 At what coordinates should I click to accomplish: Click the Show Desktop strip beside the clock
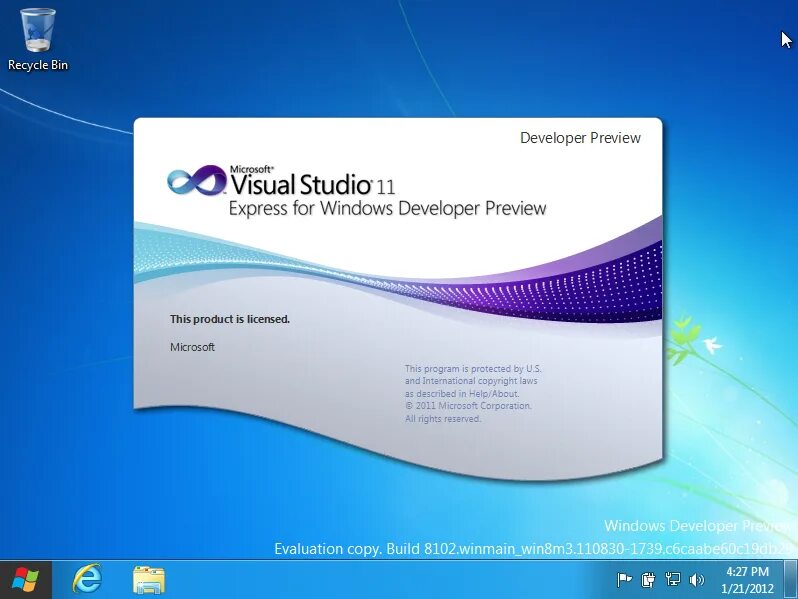pos(791,580)
